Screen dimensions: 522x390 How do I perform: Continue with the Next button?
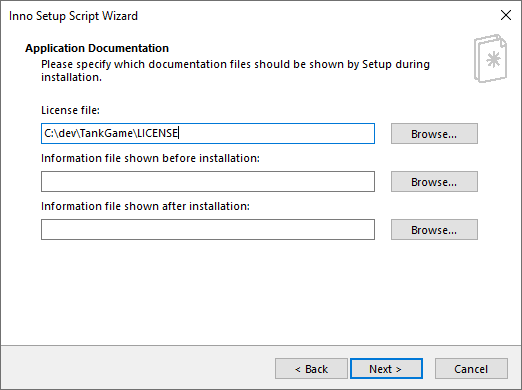click(386, 369)
